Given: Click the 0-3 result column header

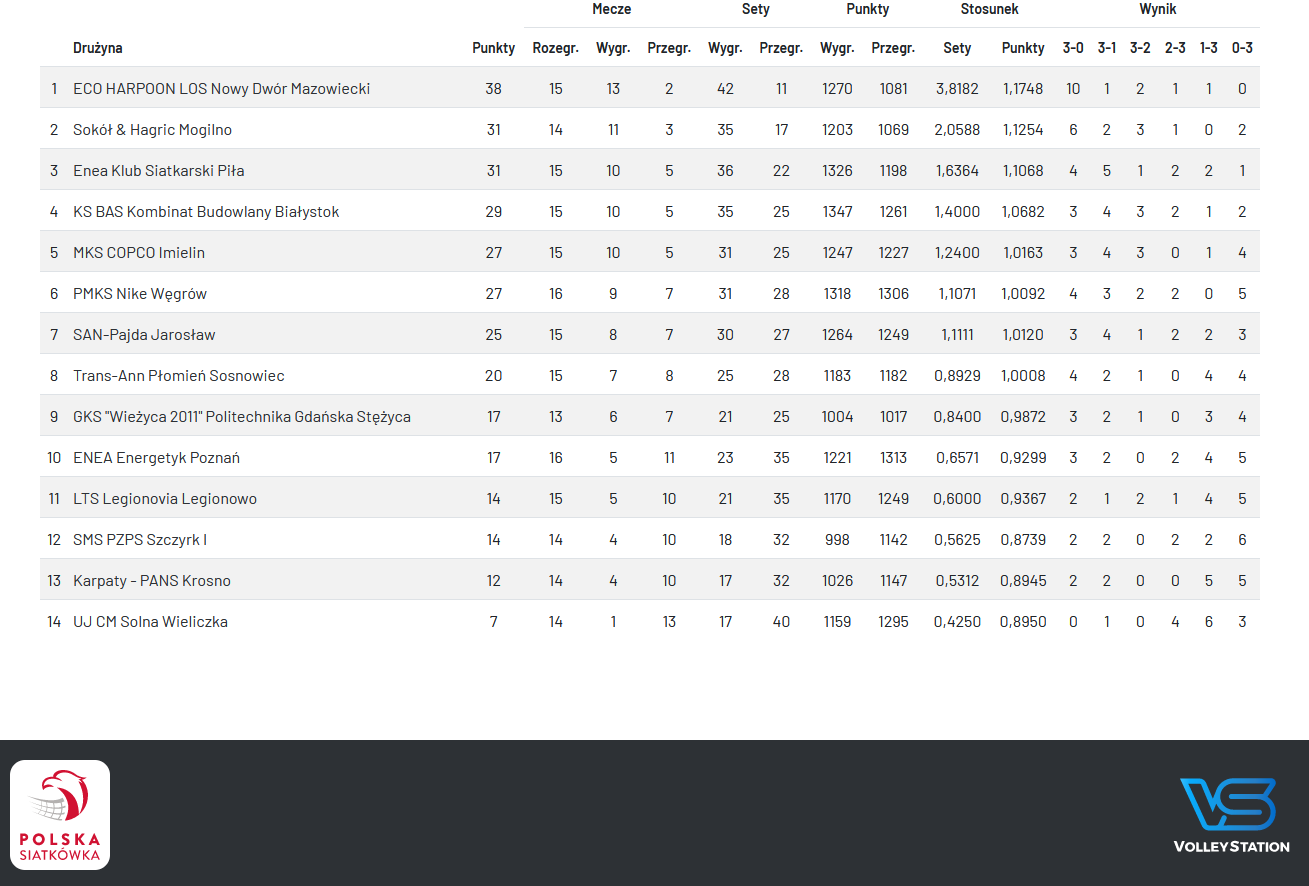Looking at the screenshot, I should click(1242, 48).
